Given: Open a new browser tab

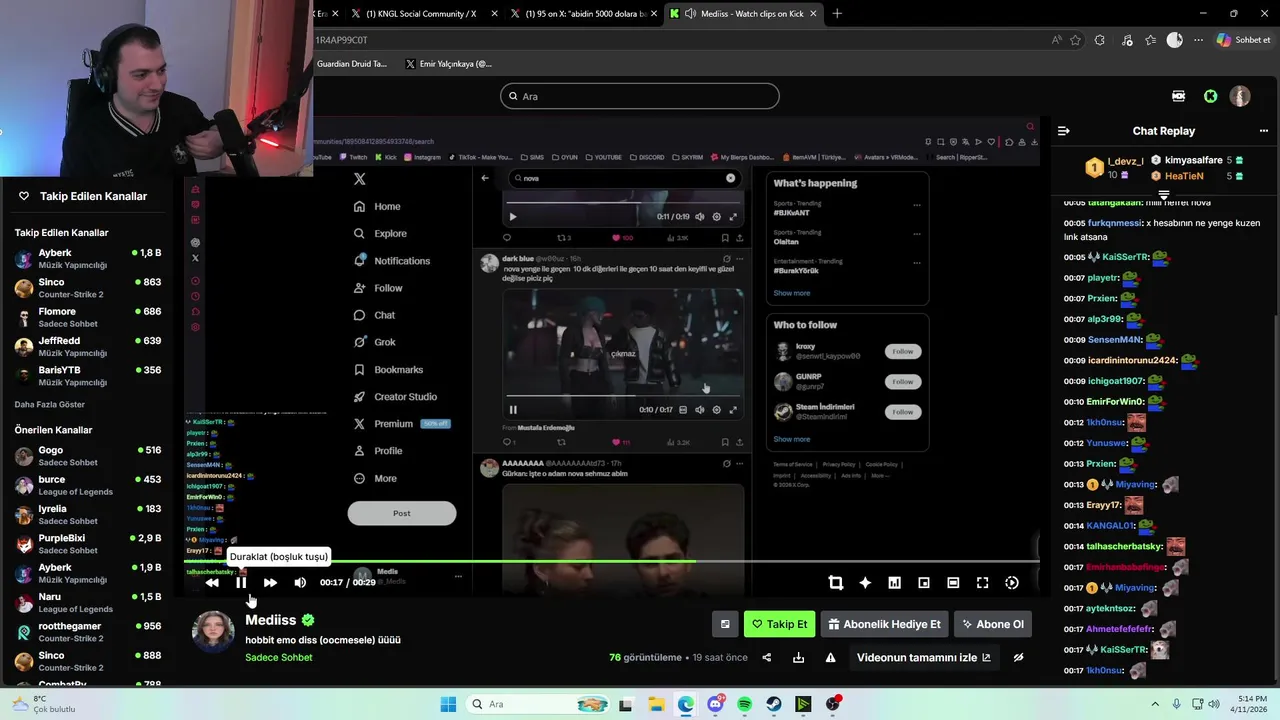Looking at the screenshot, I should coord(837,14).
